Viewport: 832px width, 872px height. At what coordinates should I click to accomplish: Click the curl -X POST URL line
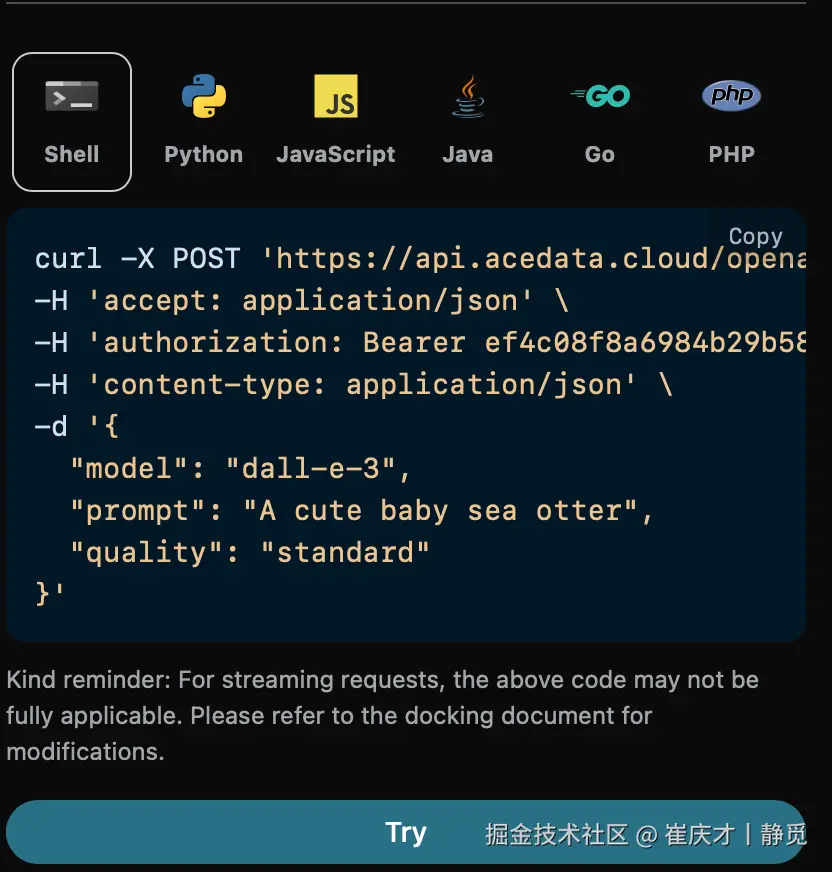(420, 259)
